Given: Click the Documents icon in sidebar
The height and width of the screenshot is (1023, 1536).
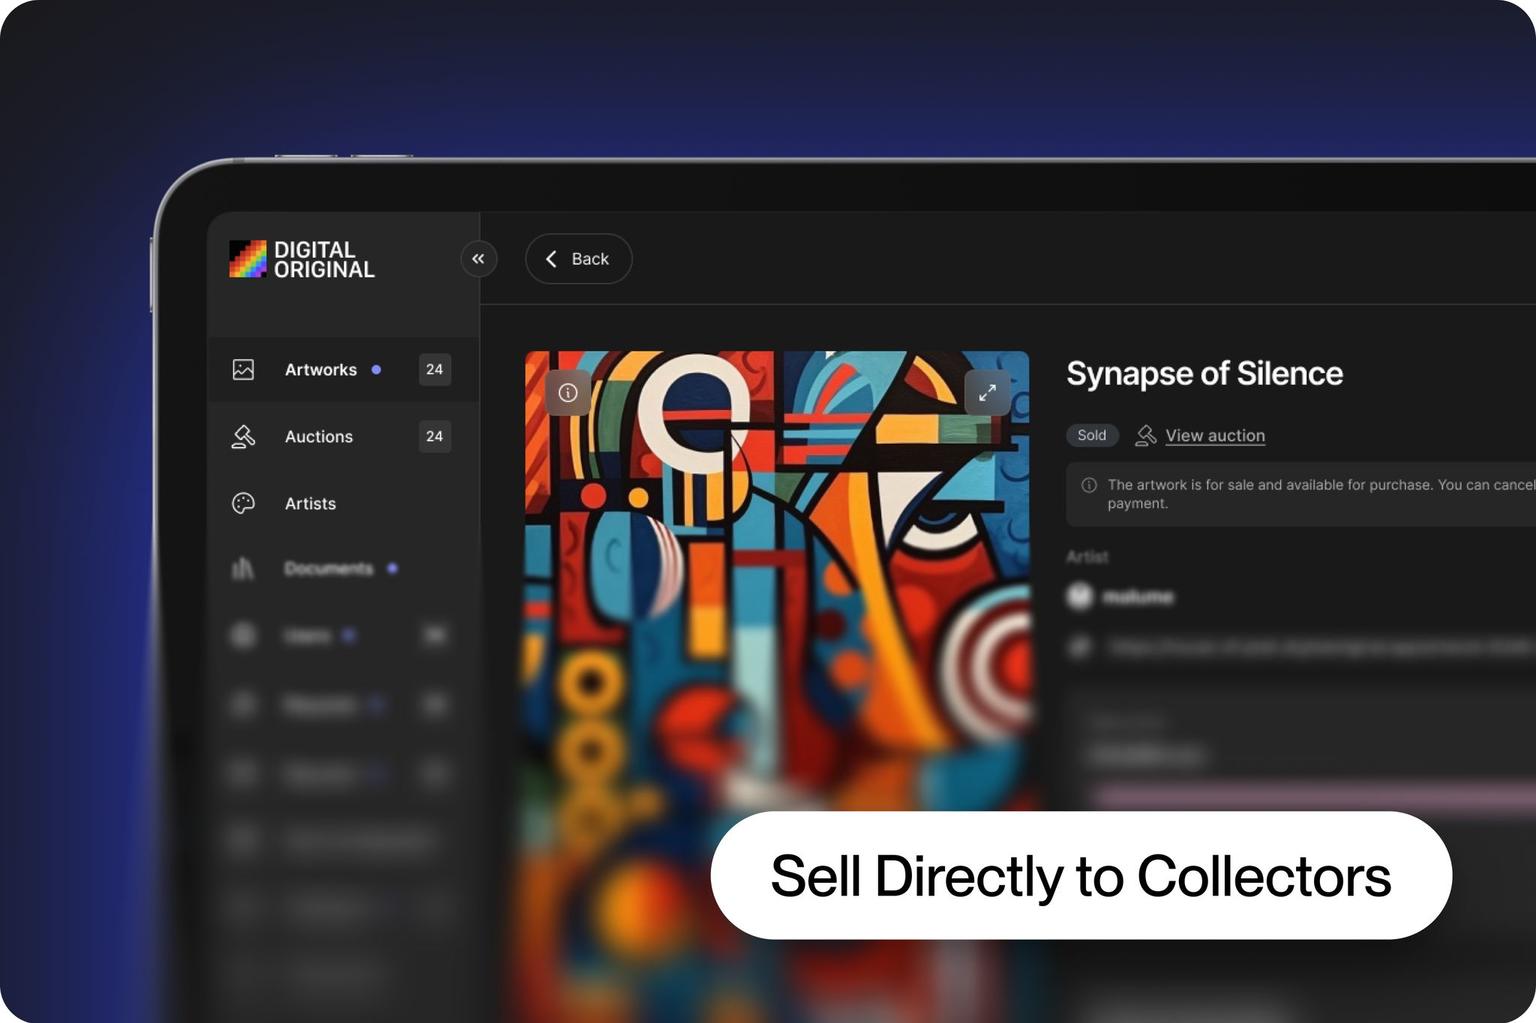Looking at the screenshot, I should 243,569.
